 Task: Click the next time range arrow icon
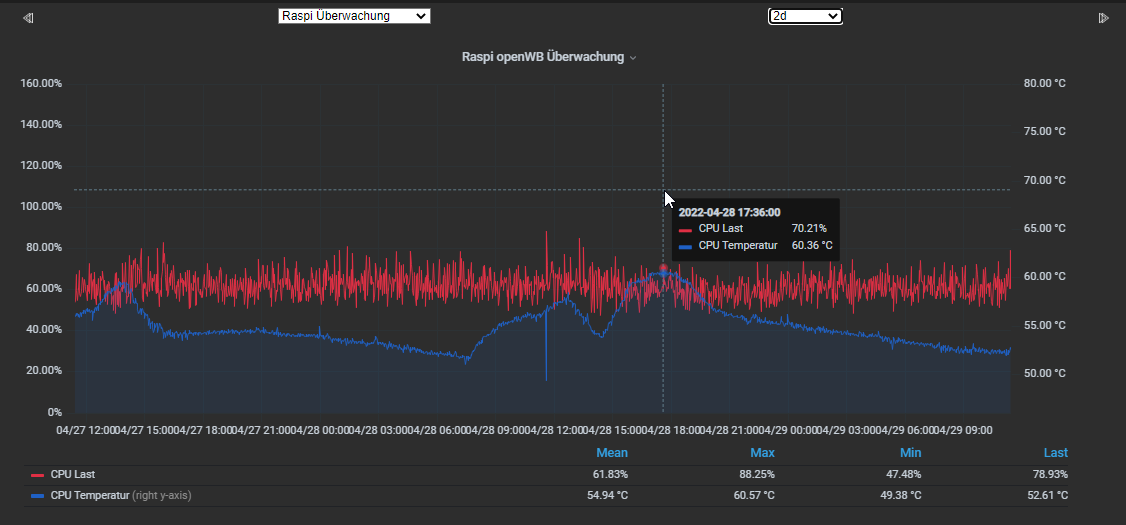(1104, 18)
